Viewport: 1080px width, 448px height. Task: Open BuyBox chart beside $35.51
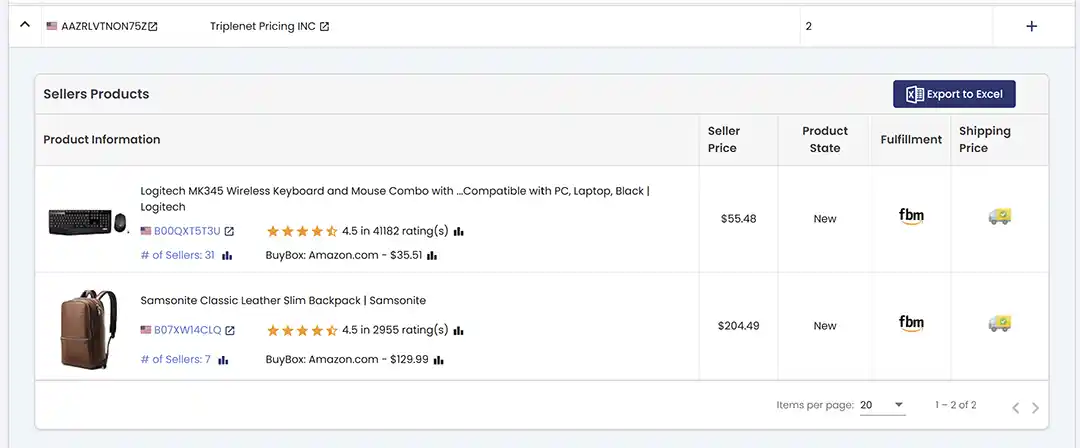(x=432, y=256)
